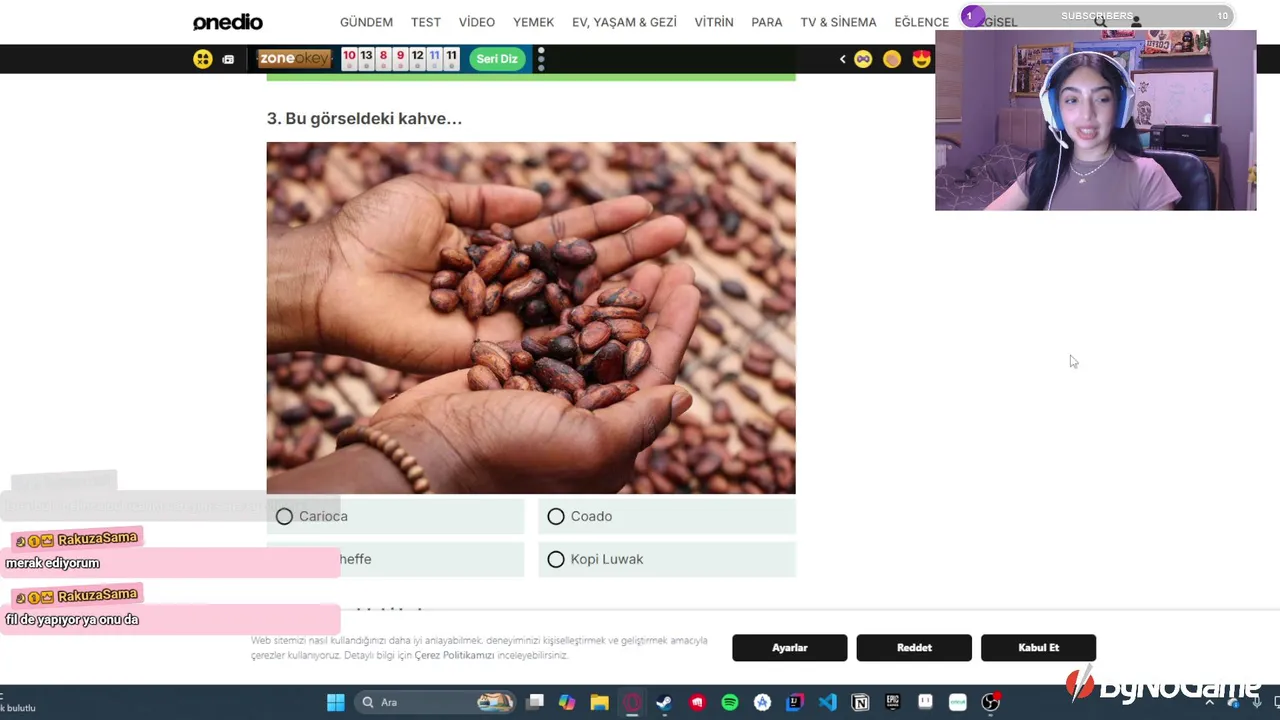Open the YEMEK menu

533,22
